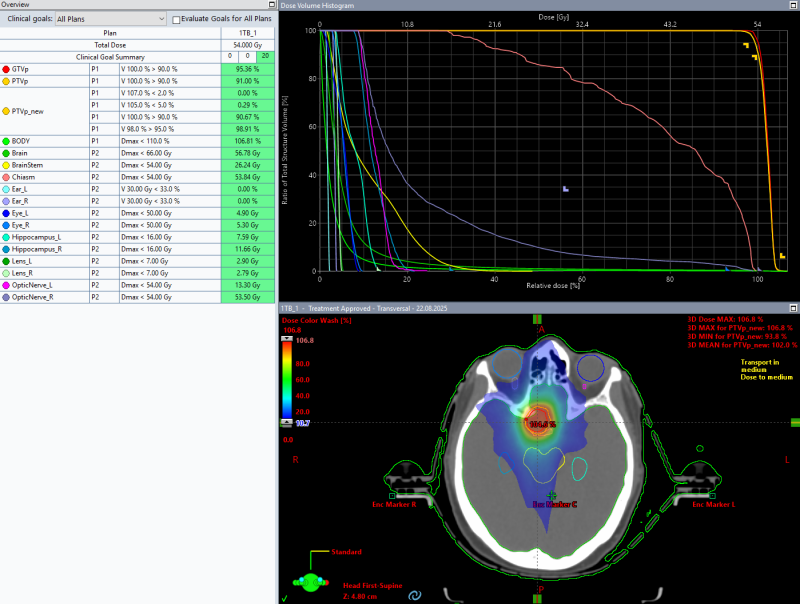Click the green passed-goals count cell showing 20
The height and width of the screenshot is (604, 800).
[x=265, y=56]
